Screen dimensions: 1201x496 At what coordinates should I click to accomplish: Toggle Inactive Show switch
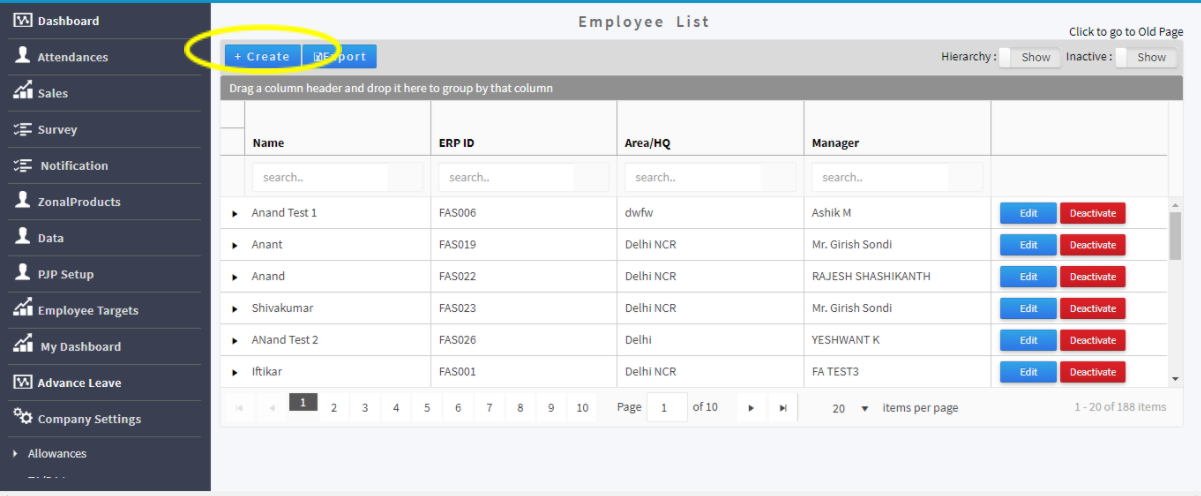pyautogui.click(x=1146, y=57)
